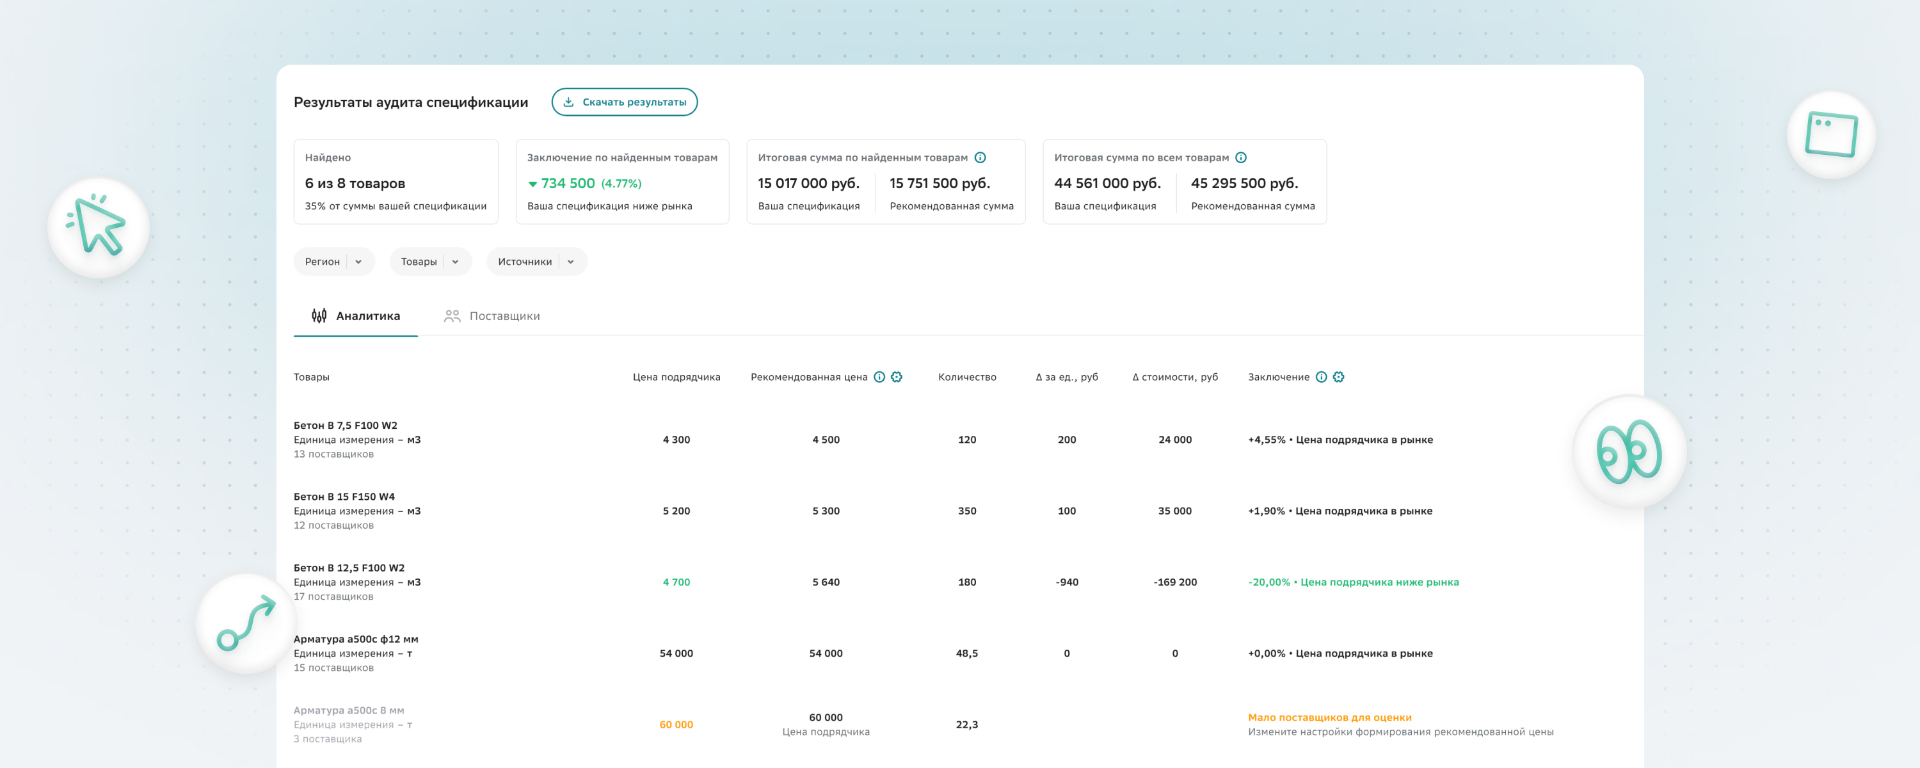Expand the Товары dropdown
The image size is (1920, 768).
pos(430,262)
